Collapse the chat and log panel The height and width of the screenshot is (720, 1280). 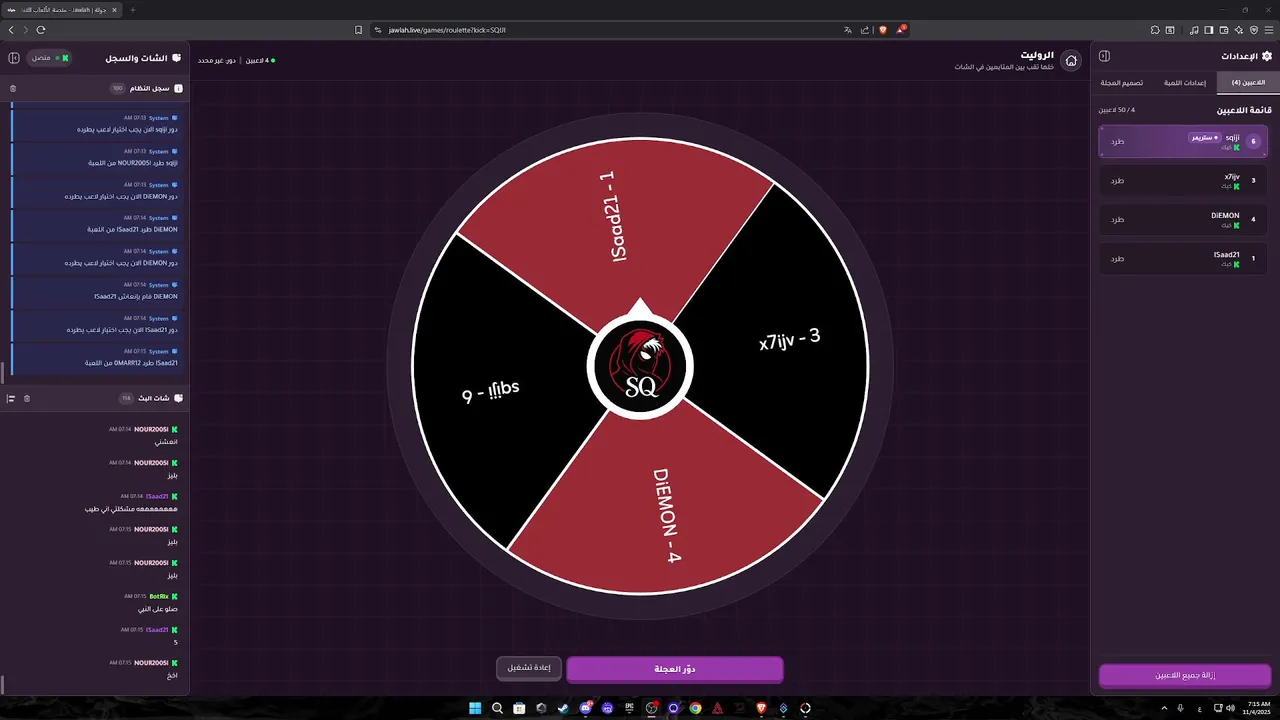14,58
